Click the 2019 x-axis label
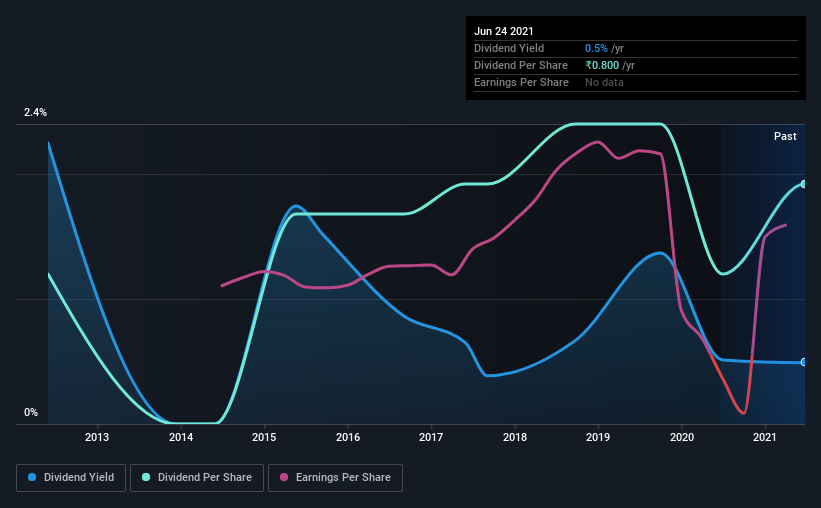The width and height of the screenshot is (821, 508). tap(598, 437)
